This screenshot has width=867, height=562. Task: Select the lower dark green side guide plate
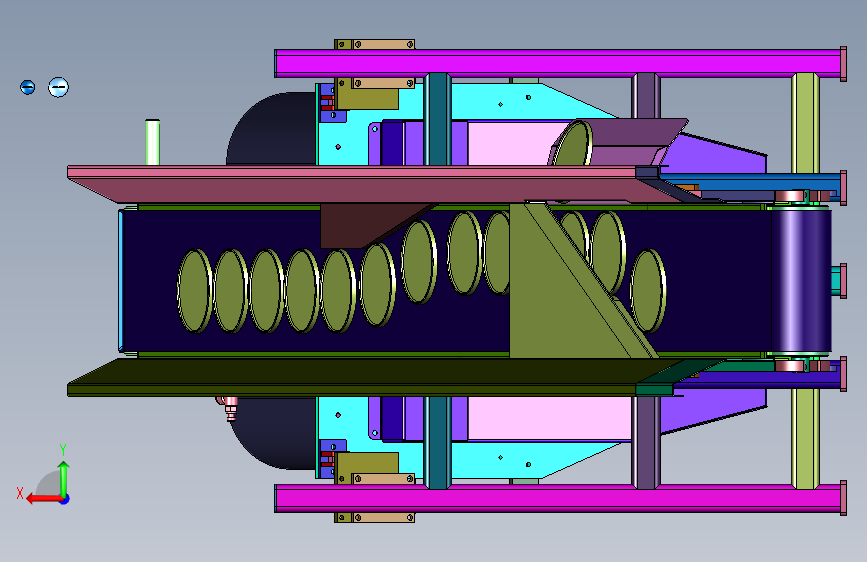coord(354,377)
